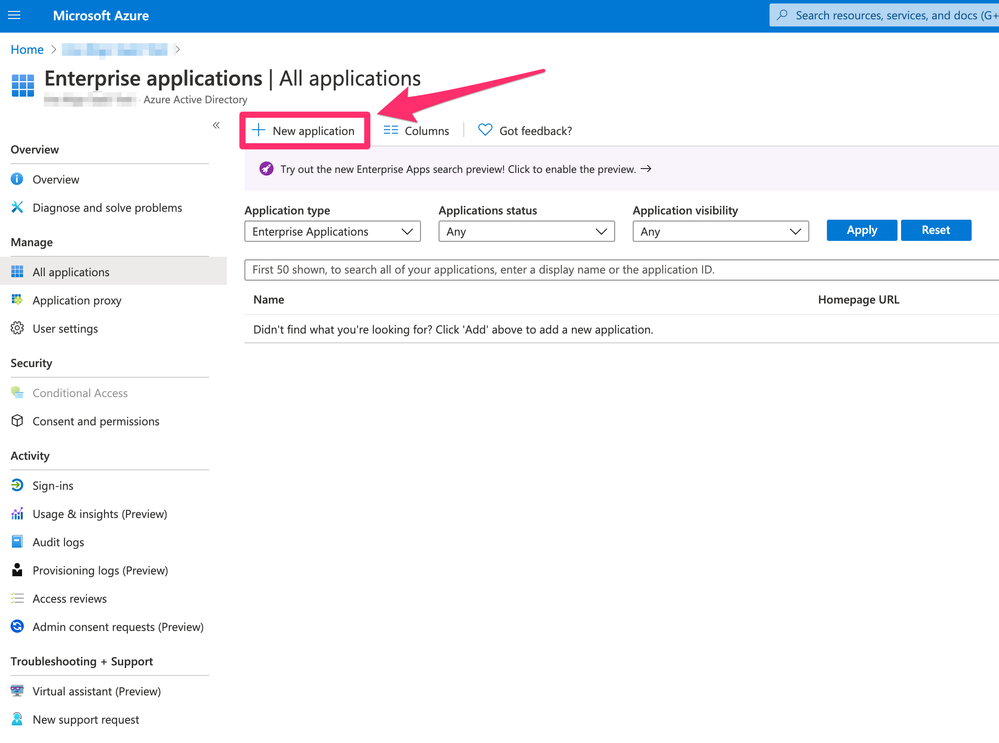Focus the Search resources, services, and docs box
The width and height of the screenshot is (999, 743).
point(884,15)
